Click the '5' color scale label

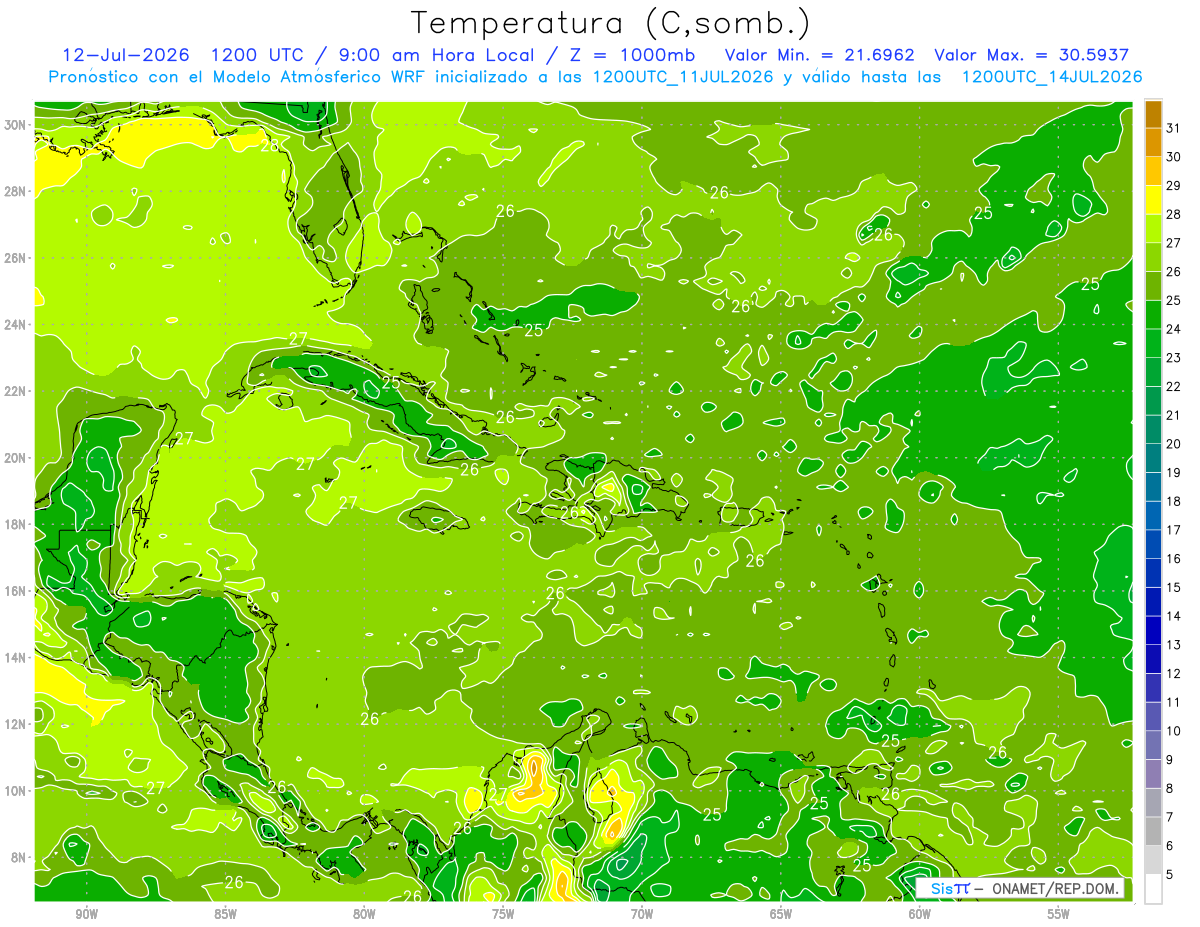pos(1171,874)
